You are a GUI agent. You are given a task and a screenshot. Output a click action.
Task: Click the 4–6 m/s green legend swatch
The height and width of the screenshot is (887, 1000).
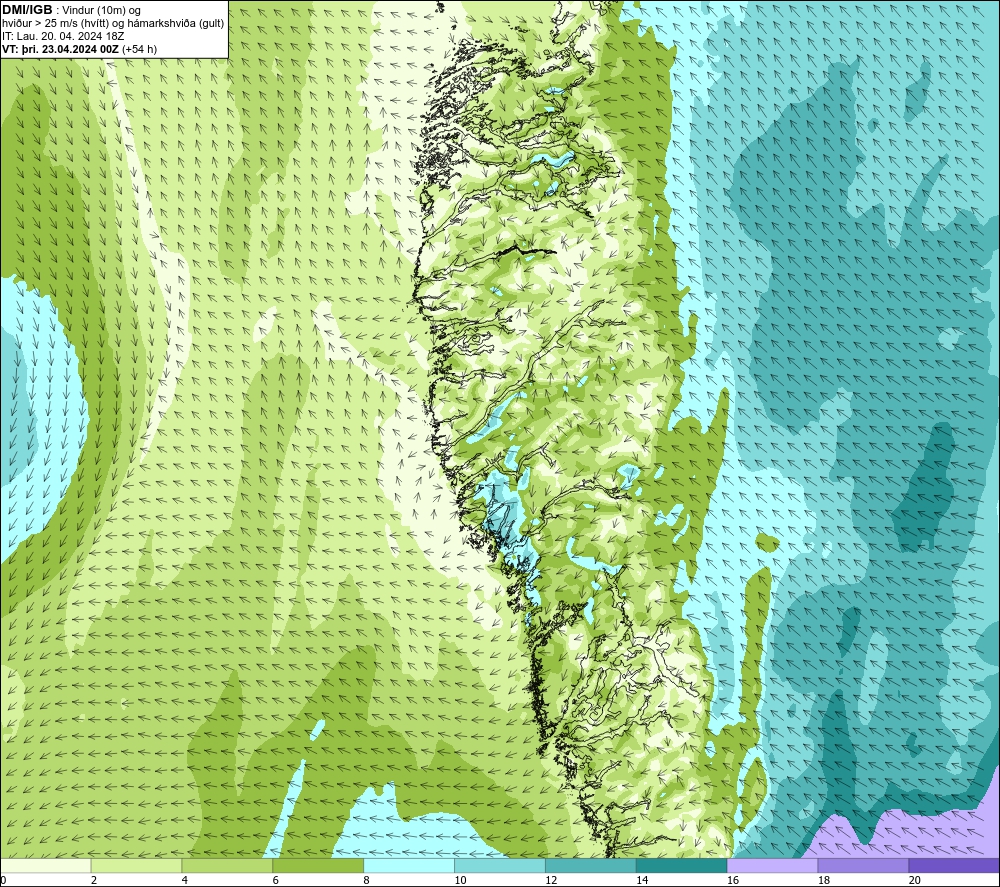pyautogui.click(x=227, y=866)
